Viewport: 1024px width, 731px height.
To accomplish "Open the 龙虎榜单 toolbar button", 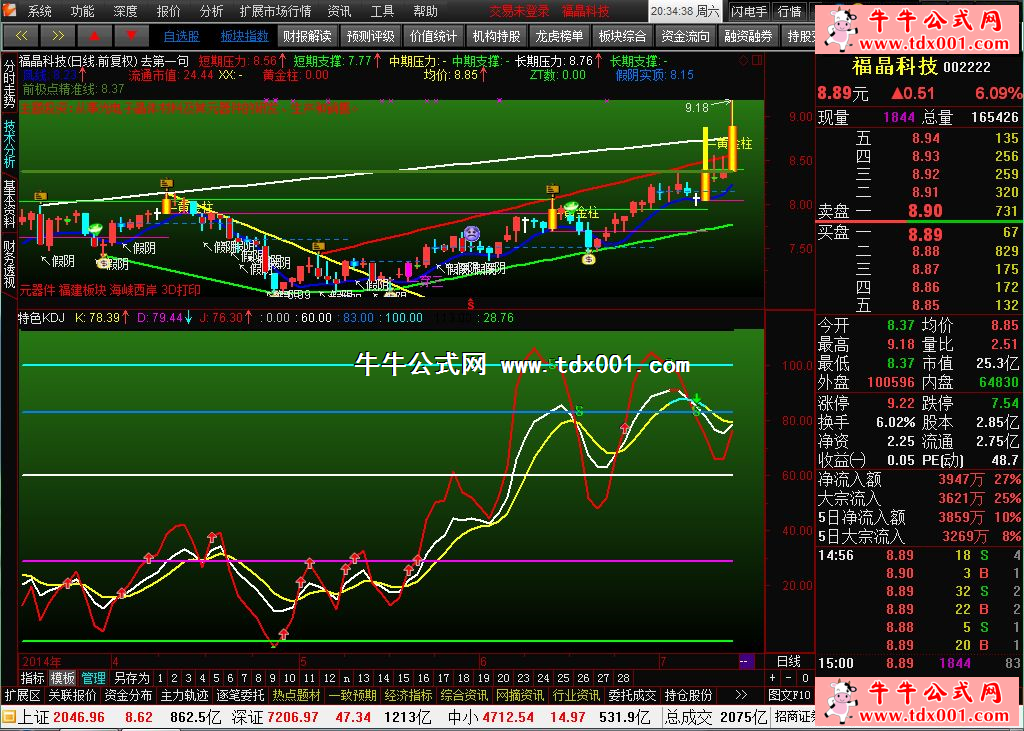I will 559,36.
